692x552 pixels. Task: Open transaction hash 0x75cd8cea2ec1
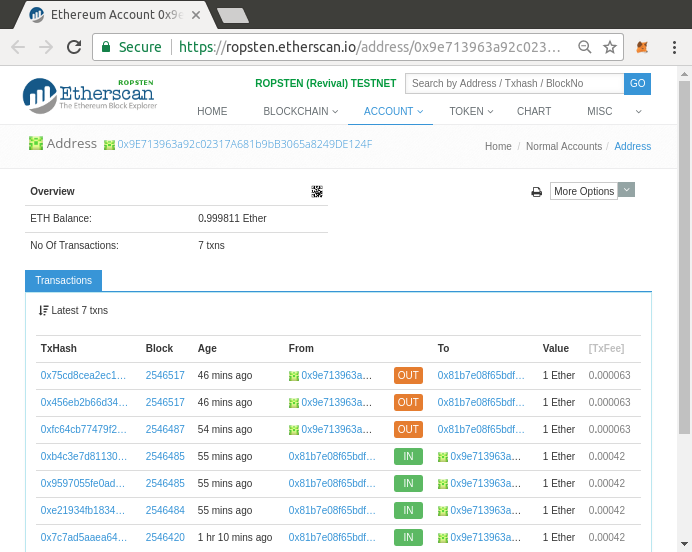pyautogui.click(x=84, y=375)
